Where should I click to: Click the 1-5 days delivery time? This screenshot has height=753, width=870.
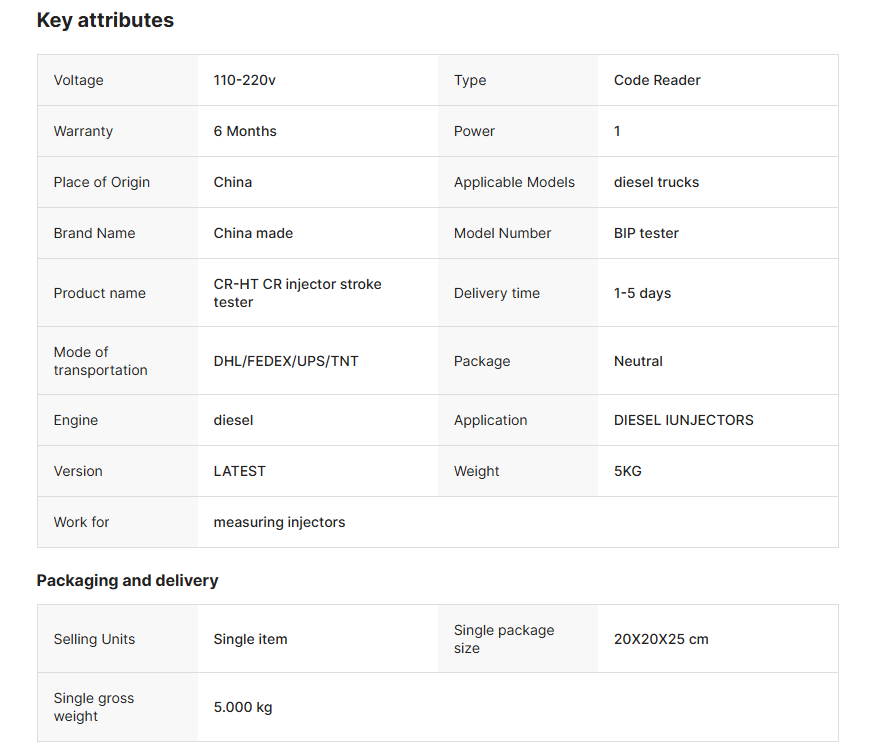pos(642,293)
